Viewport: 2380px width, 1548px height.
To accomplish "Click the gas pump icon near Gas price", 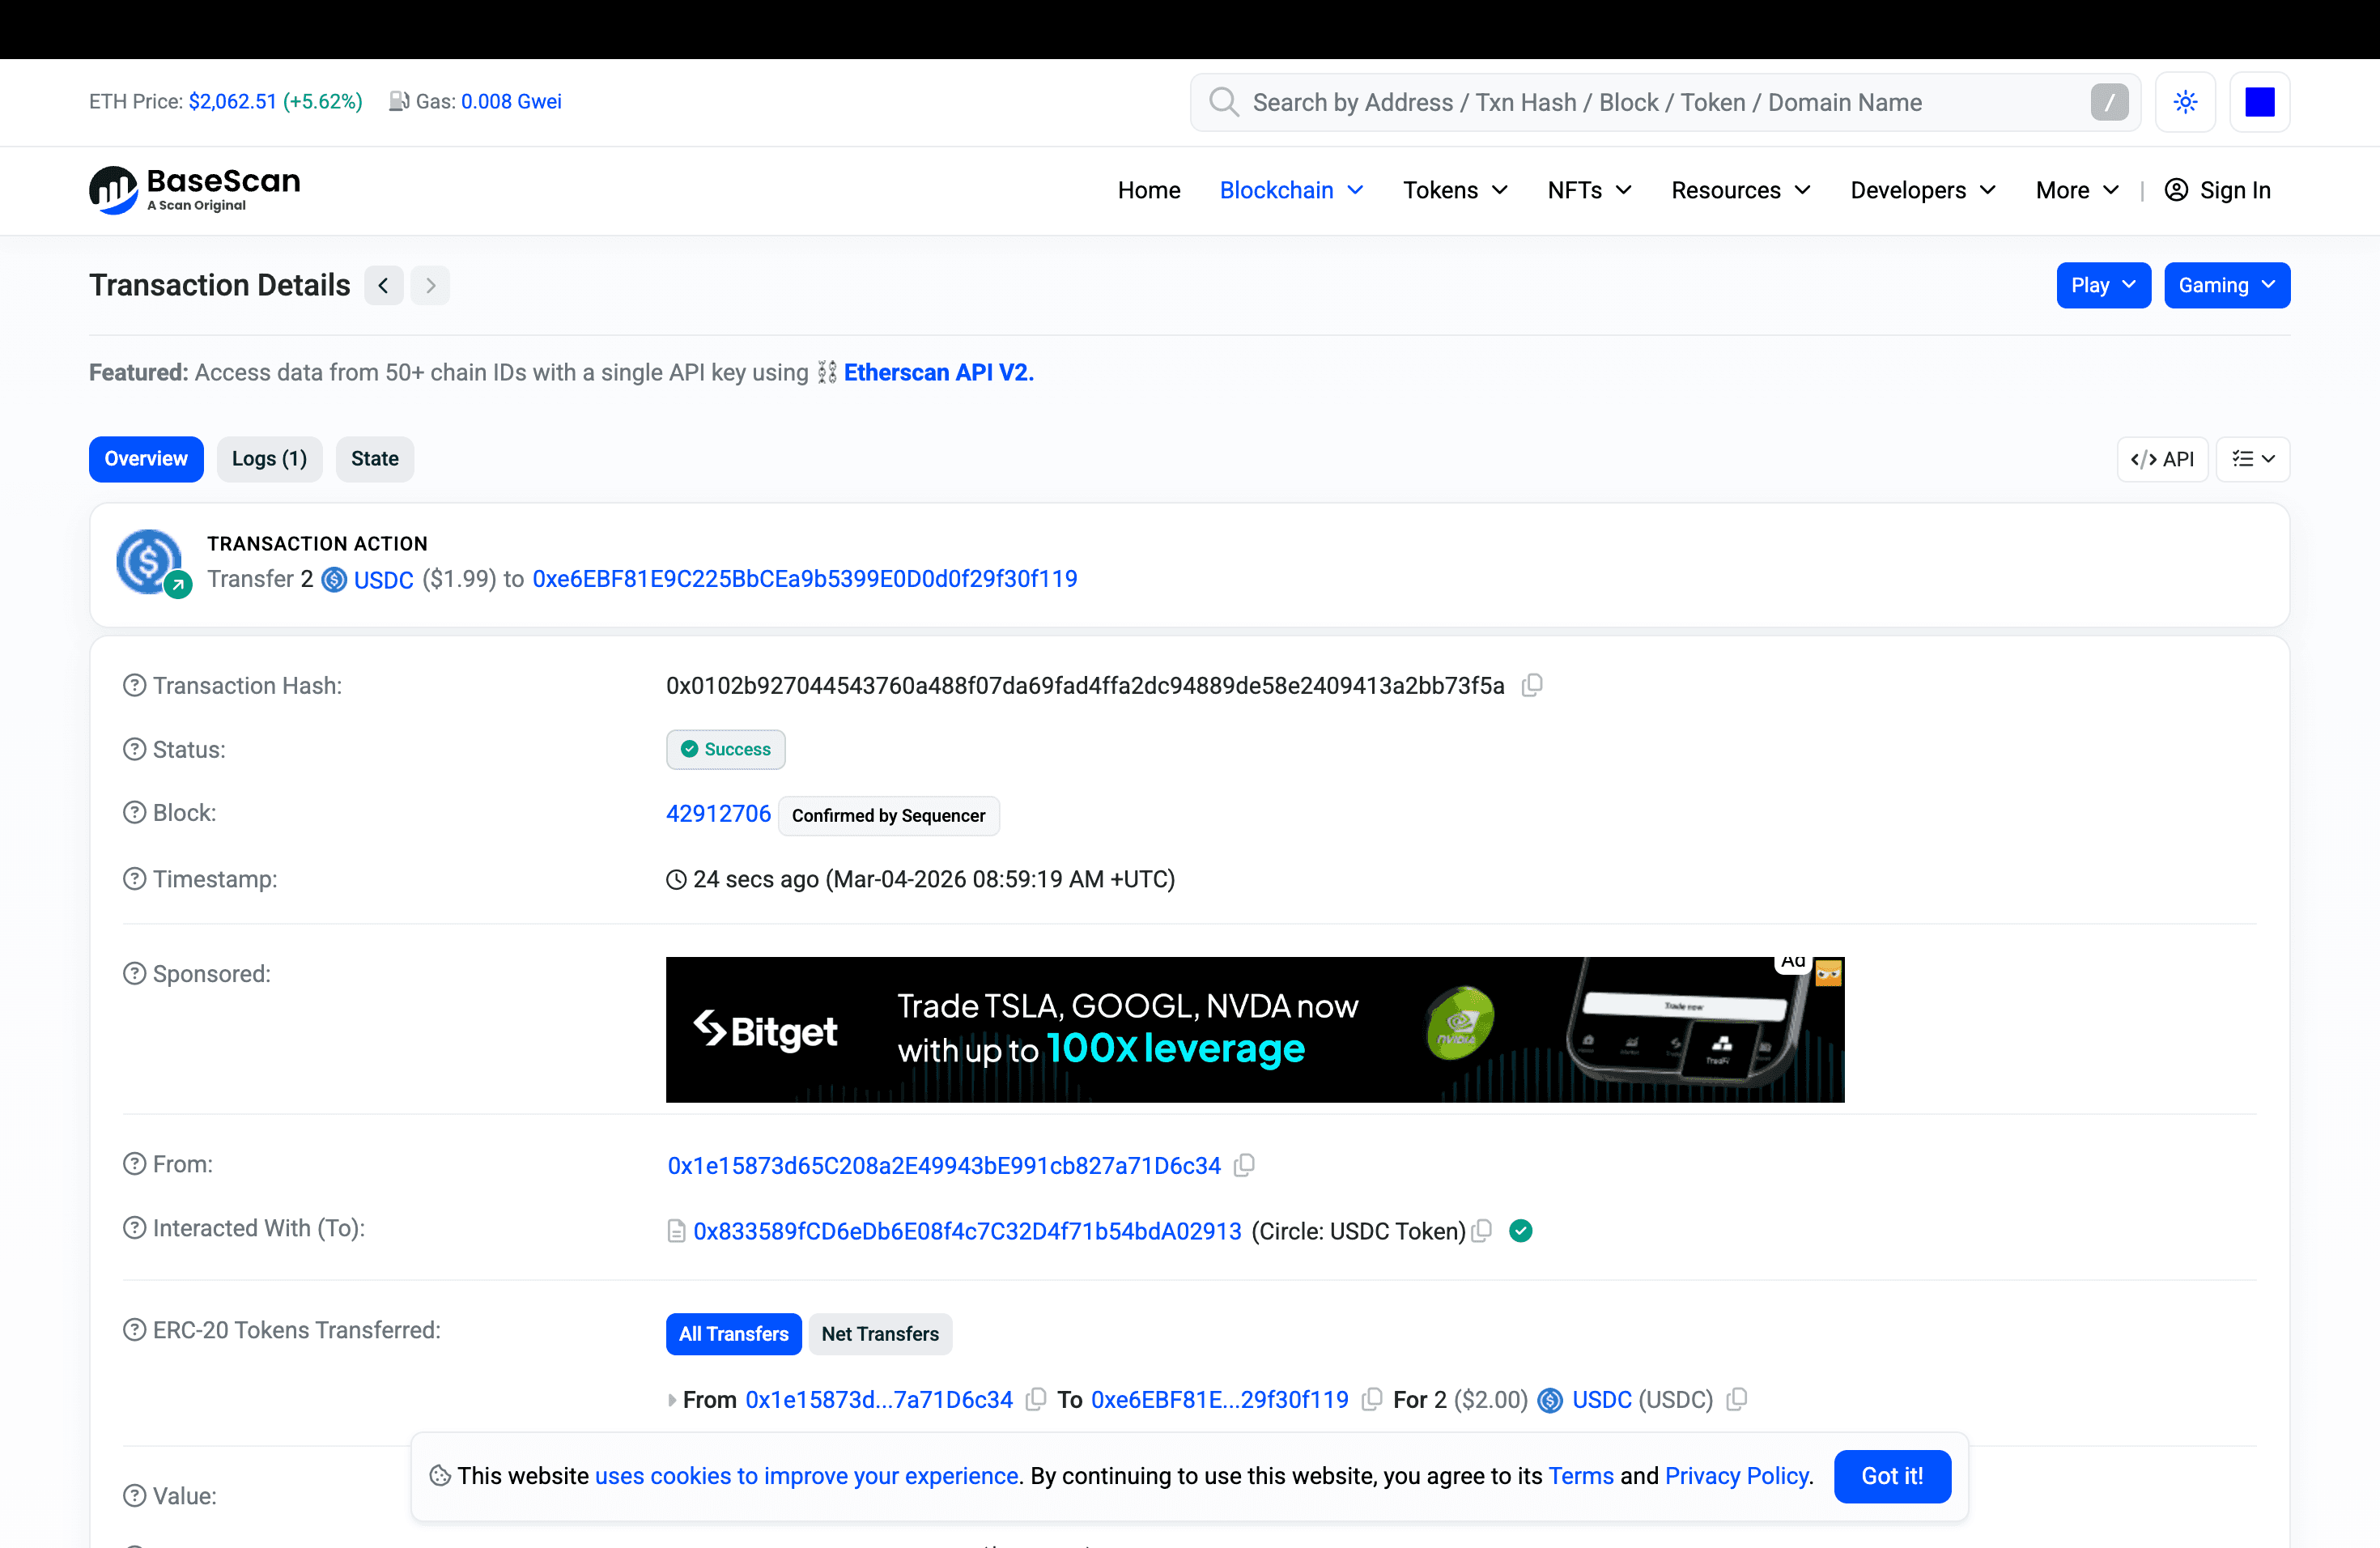I will pyautogui.click(x=398, y=100).
